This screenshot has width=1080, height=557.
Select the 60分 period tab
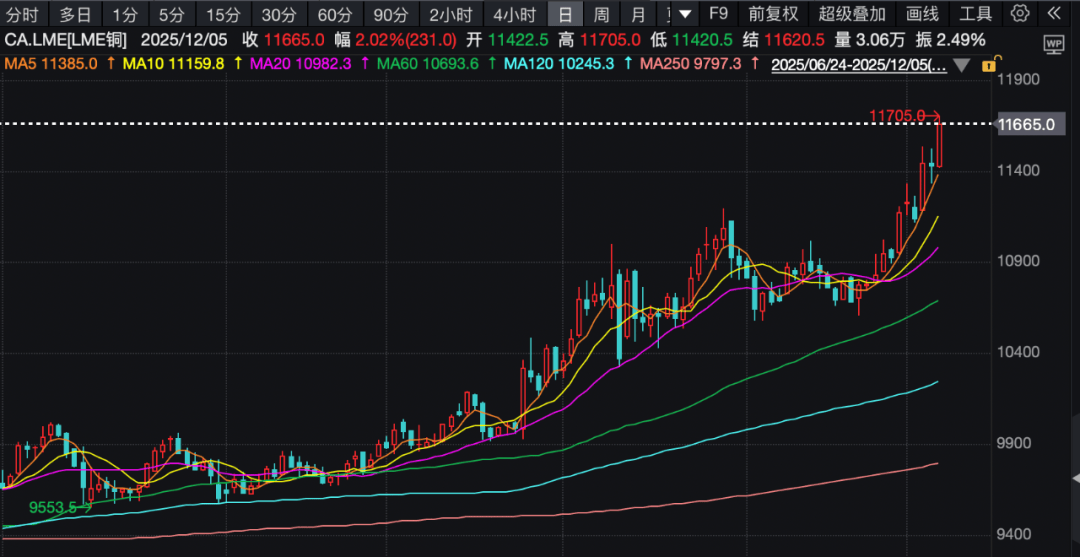coord(334,14)
